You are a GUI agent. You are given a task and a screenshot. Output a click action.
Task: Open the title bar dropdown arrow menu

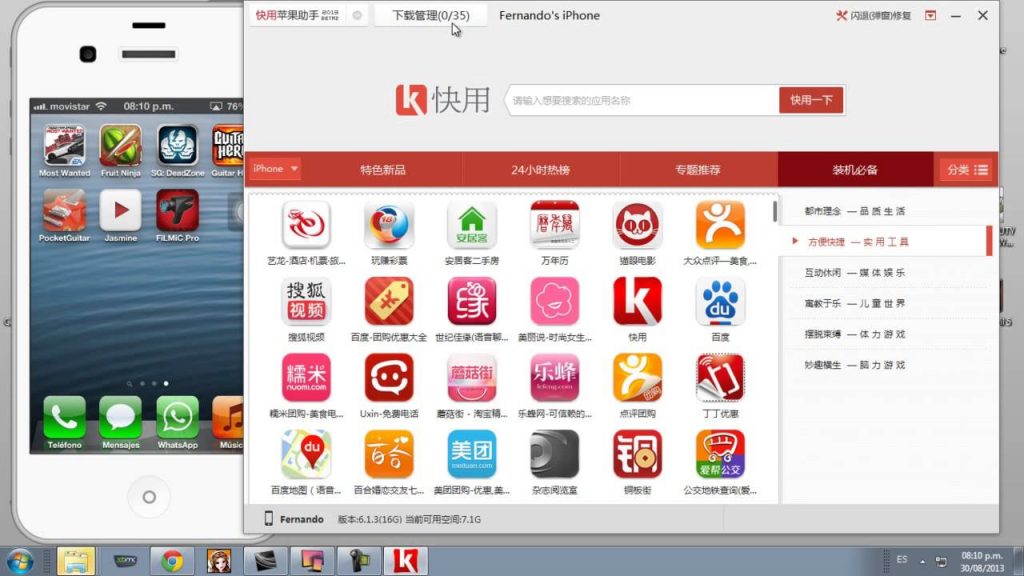(931, 15)
